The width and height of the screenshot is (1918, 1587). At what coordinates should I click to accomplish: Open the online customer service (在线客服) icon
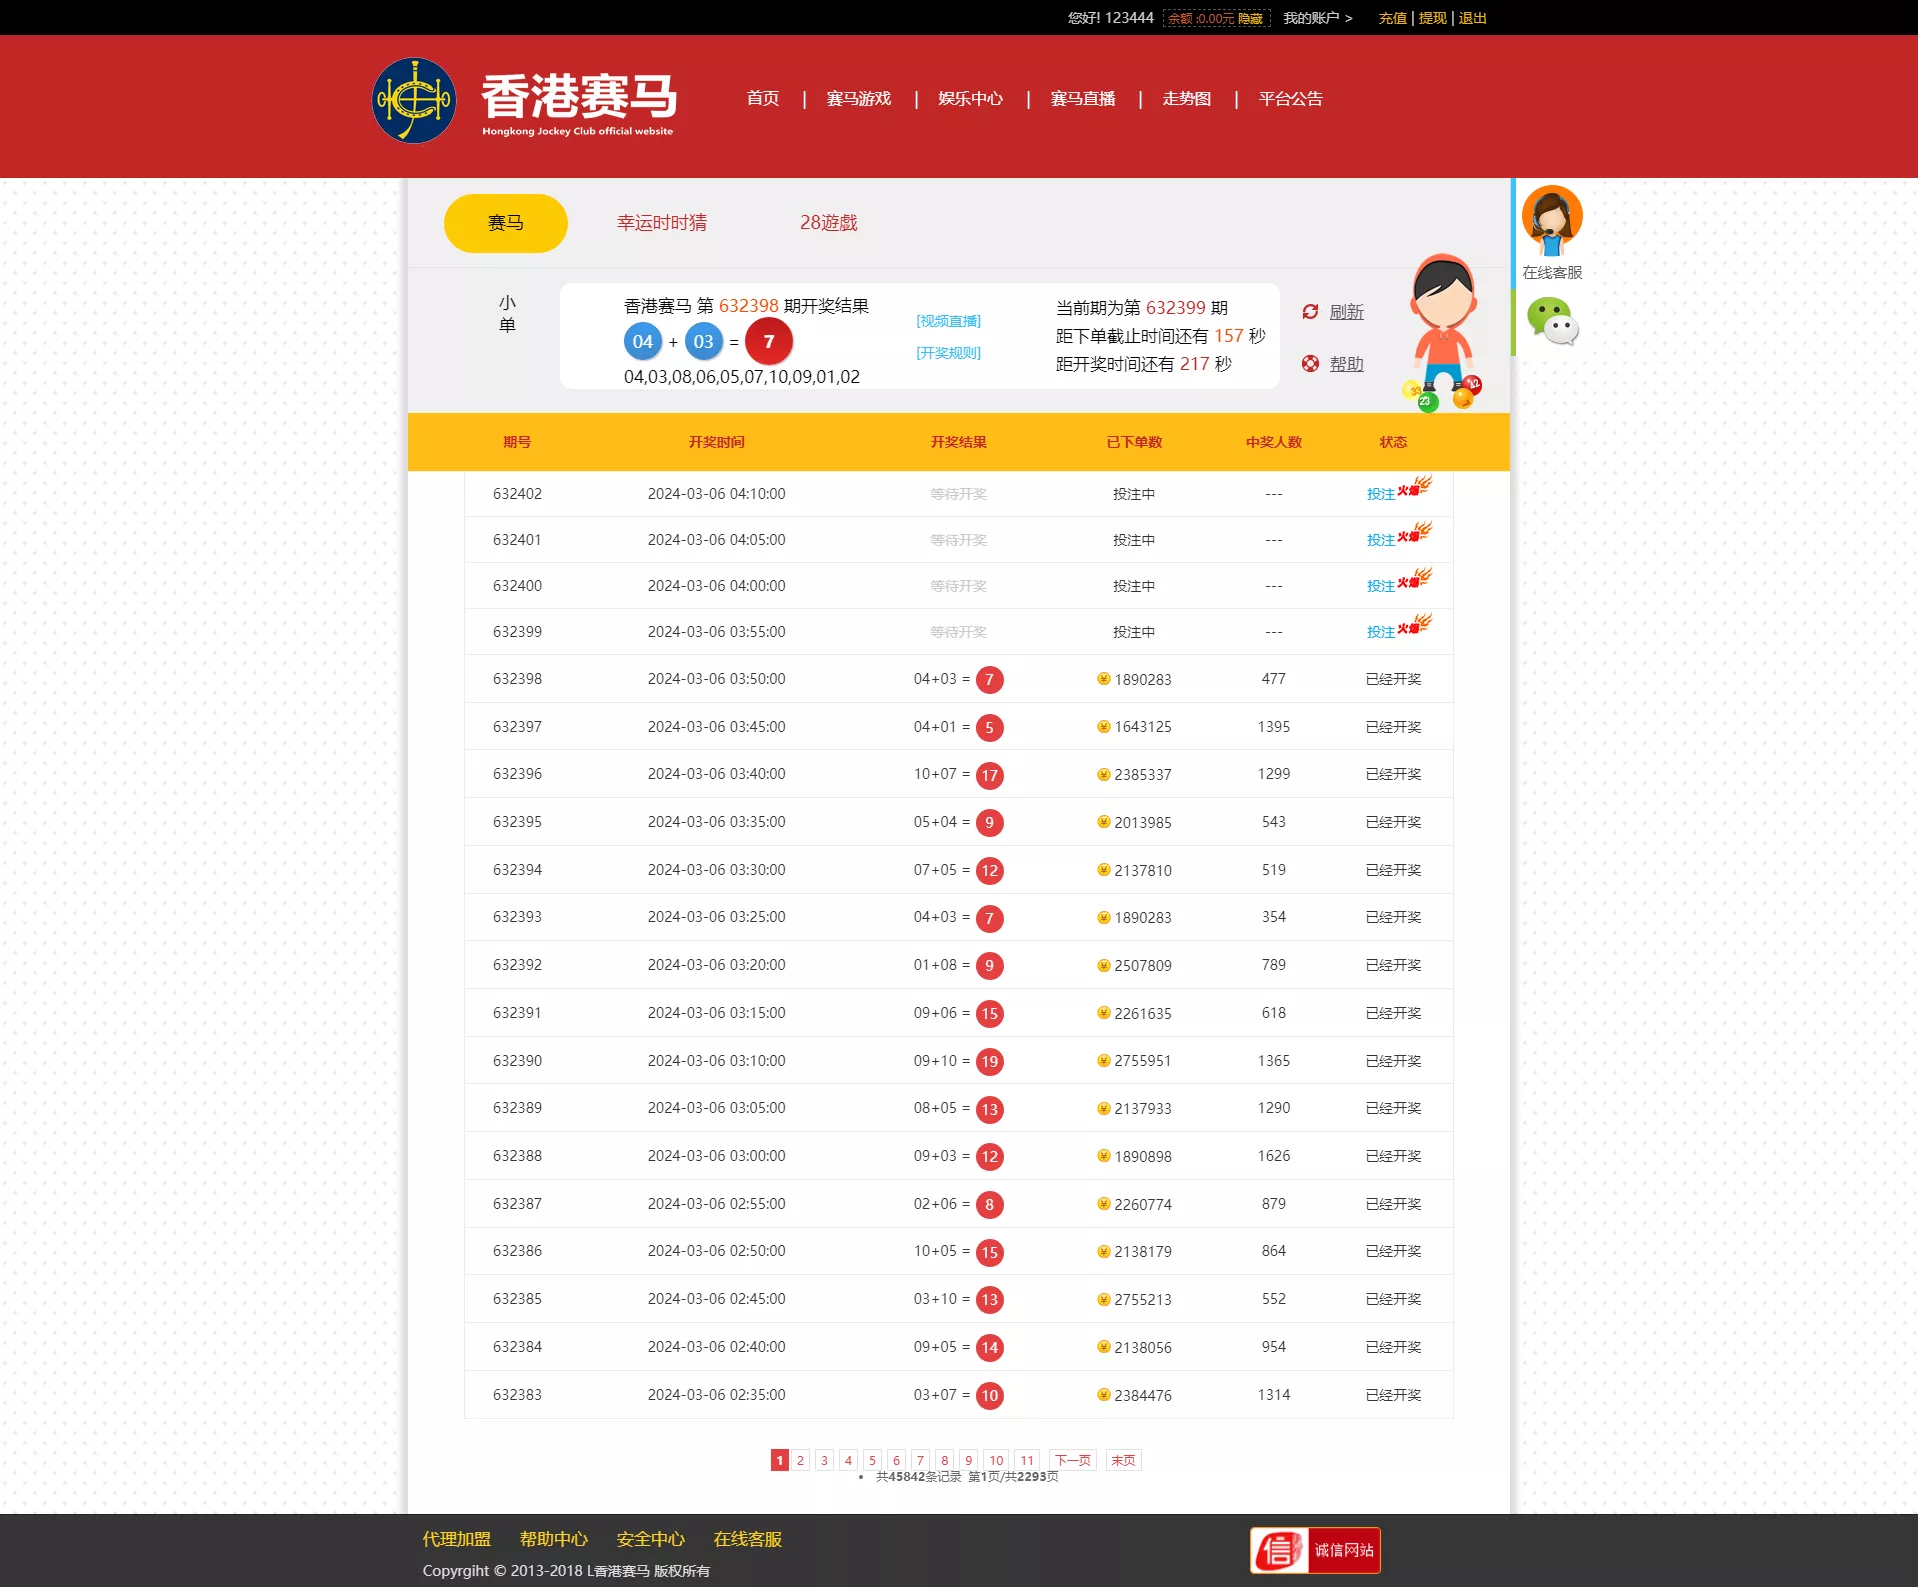[x=1554, y=218]
